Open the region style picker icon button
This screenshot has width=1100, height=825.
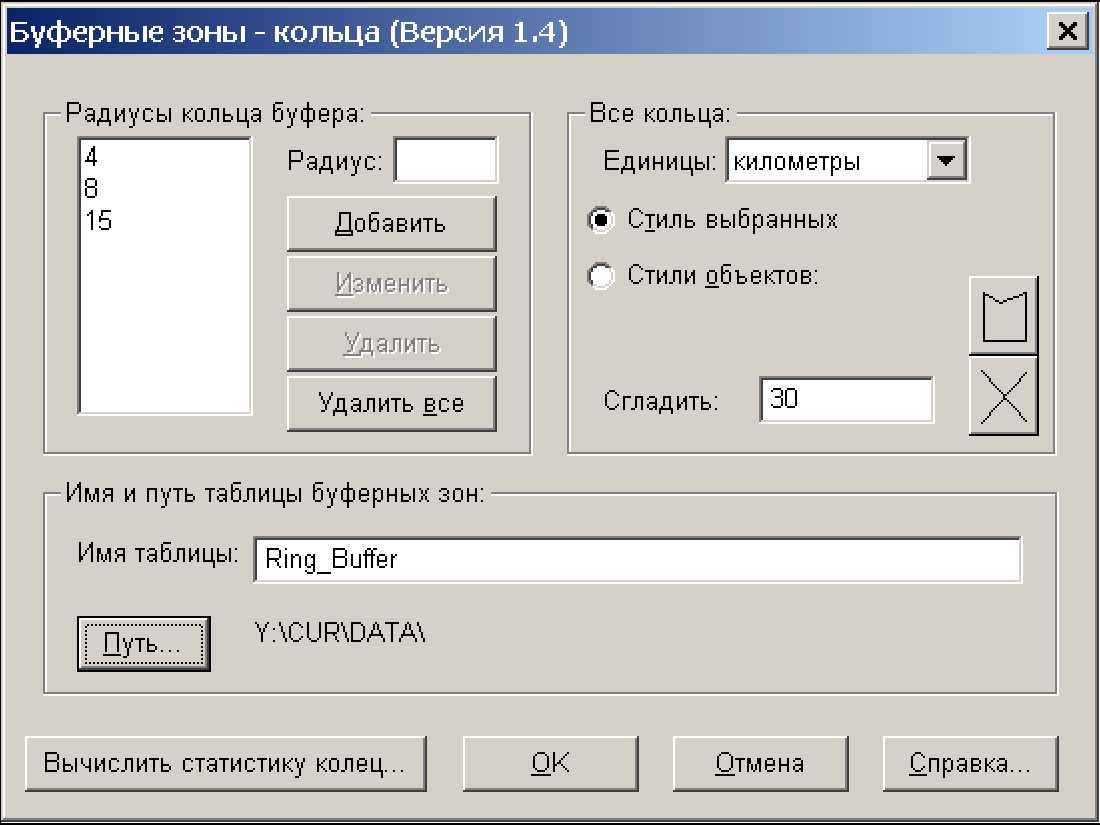click(1003, 315)
